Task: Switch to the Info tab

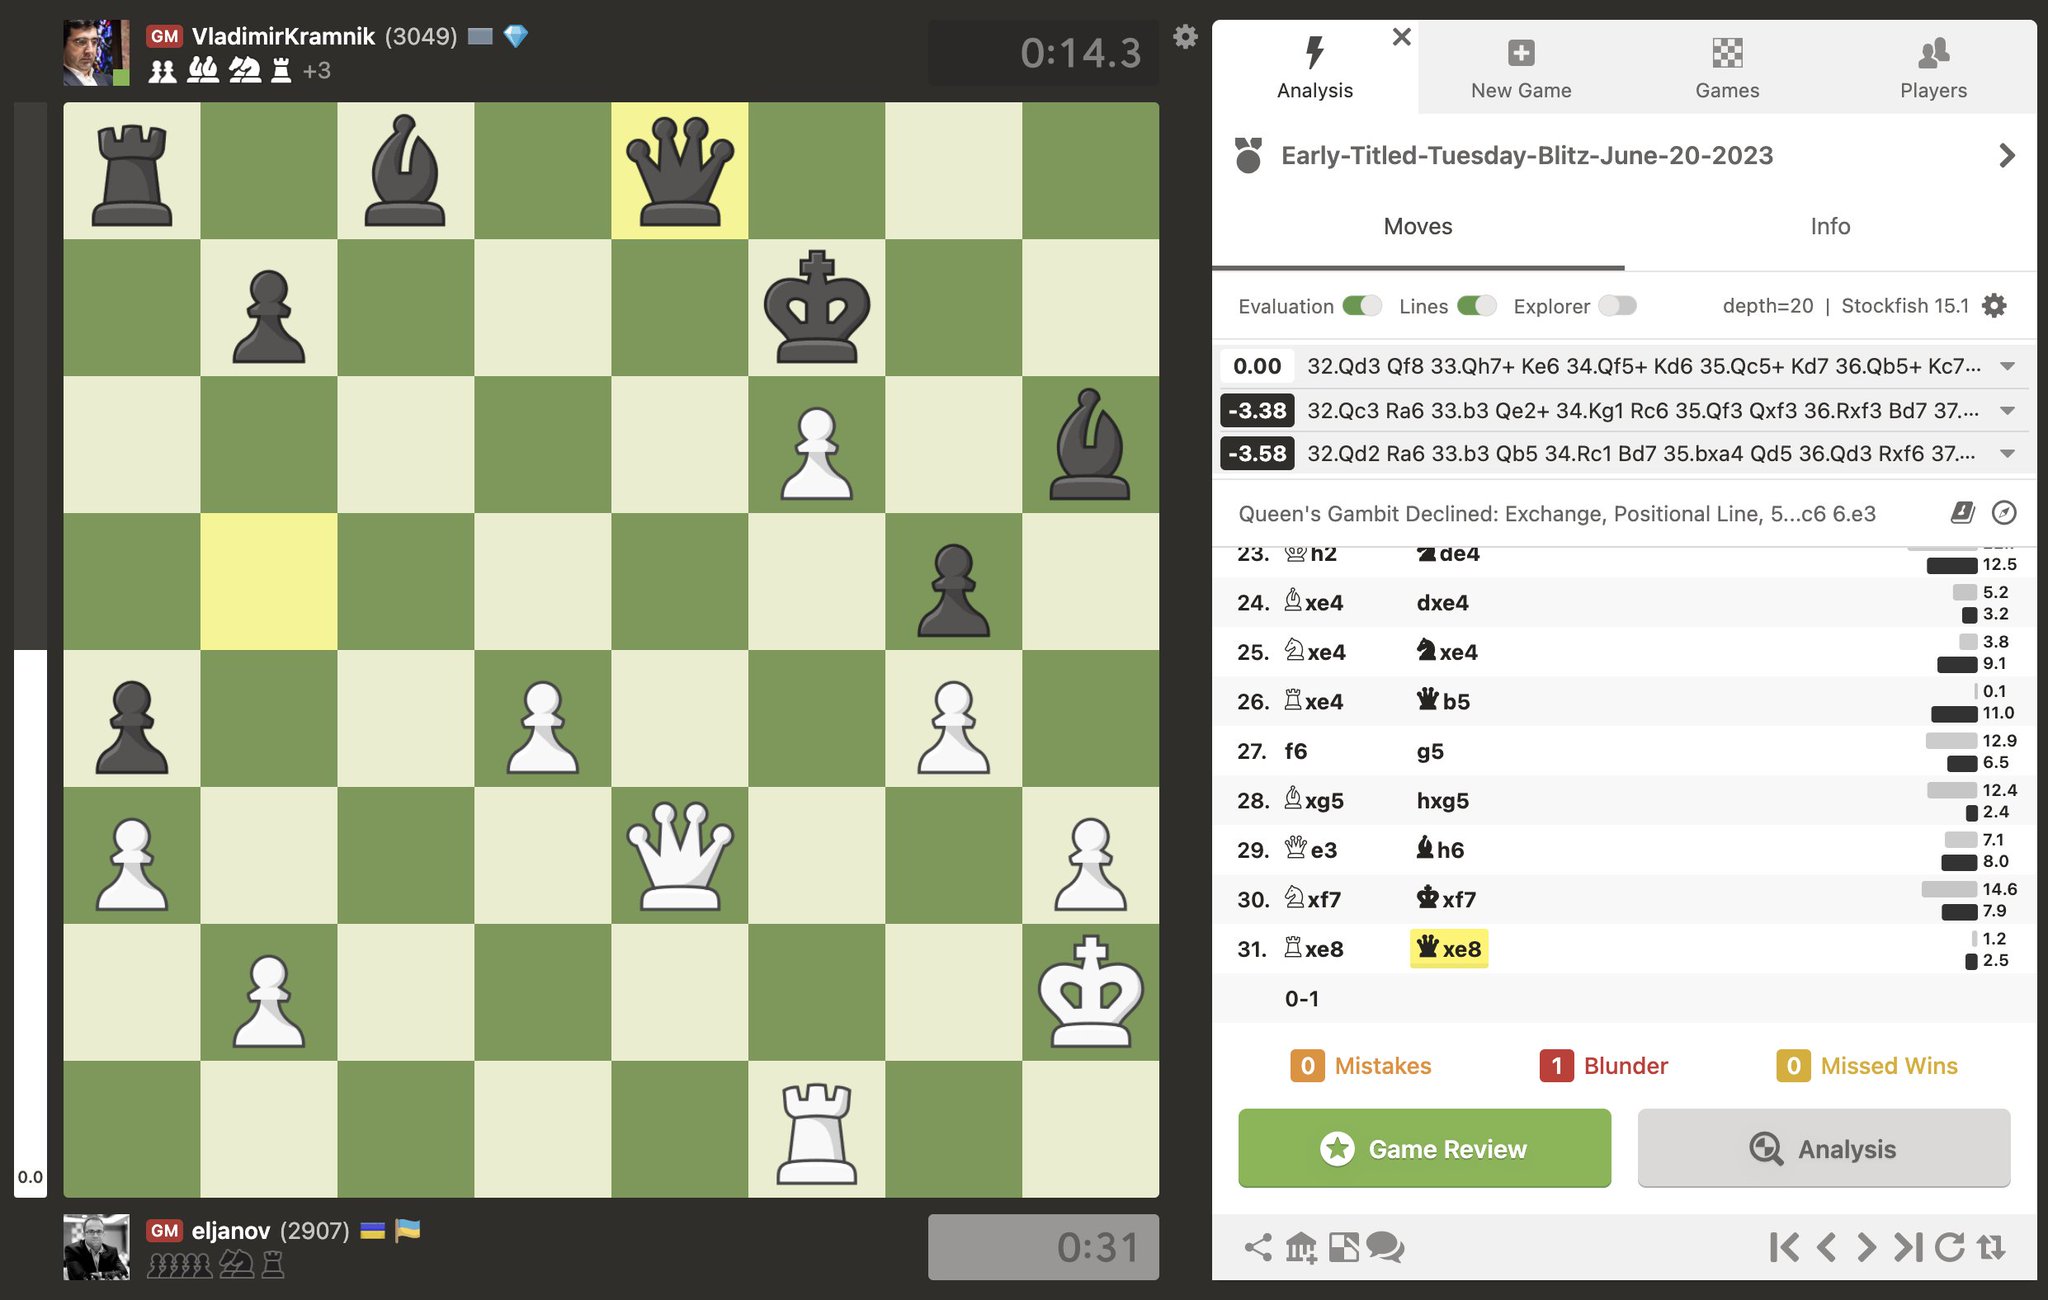Action: click(1827, 225)
